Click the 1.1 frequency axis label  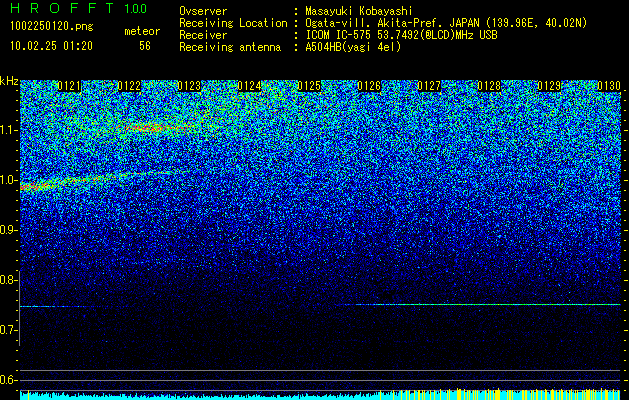pos(8,130)
